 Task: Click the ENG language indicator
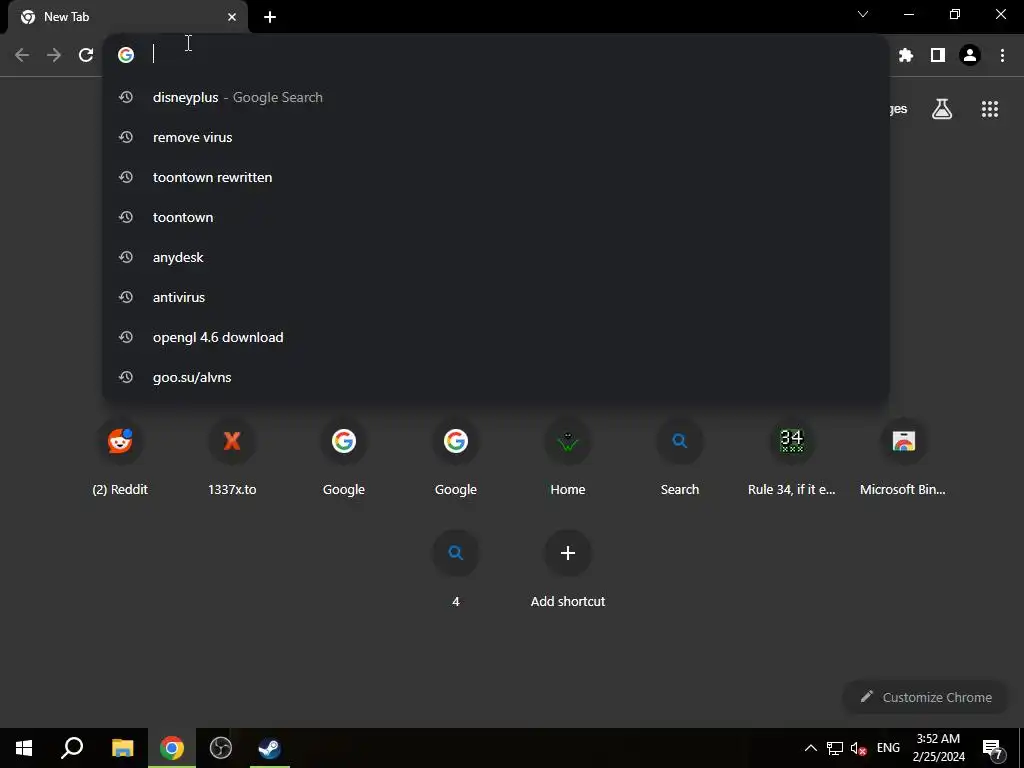click(x=888, y=748)
